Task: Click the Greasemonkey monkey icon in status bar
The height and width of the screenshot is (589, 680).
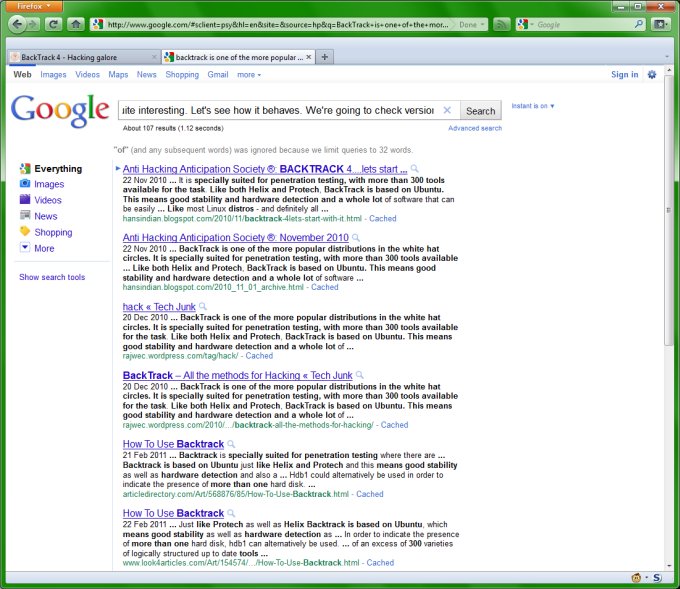Action: tap(636, 578)
